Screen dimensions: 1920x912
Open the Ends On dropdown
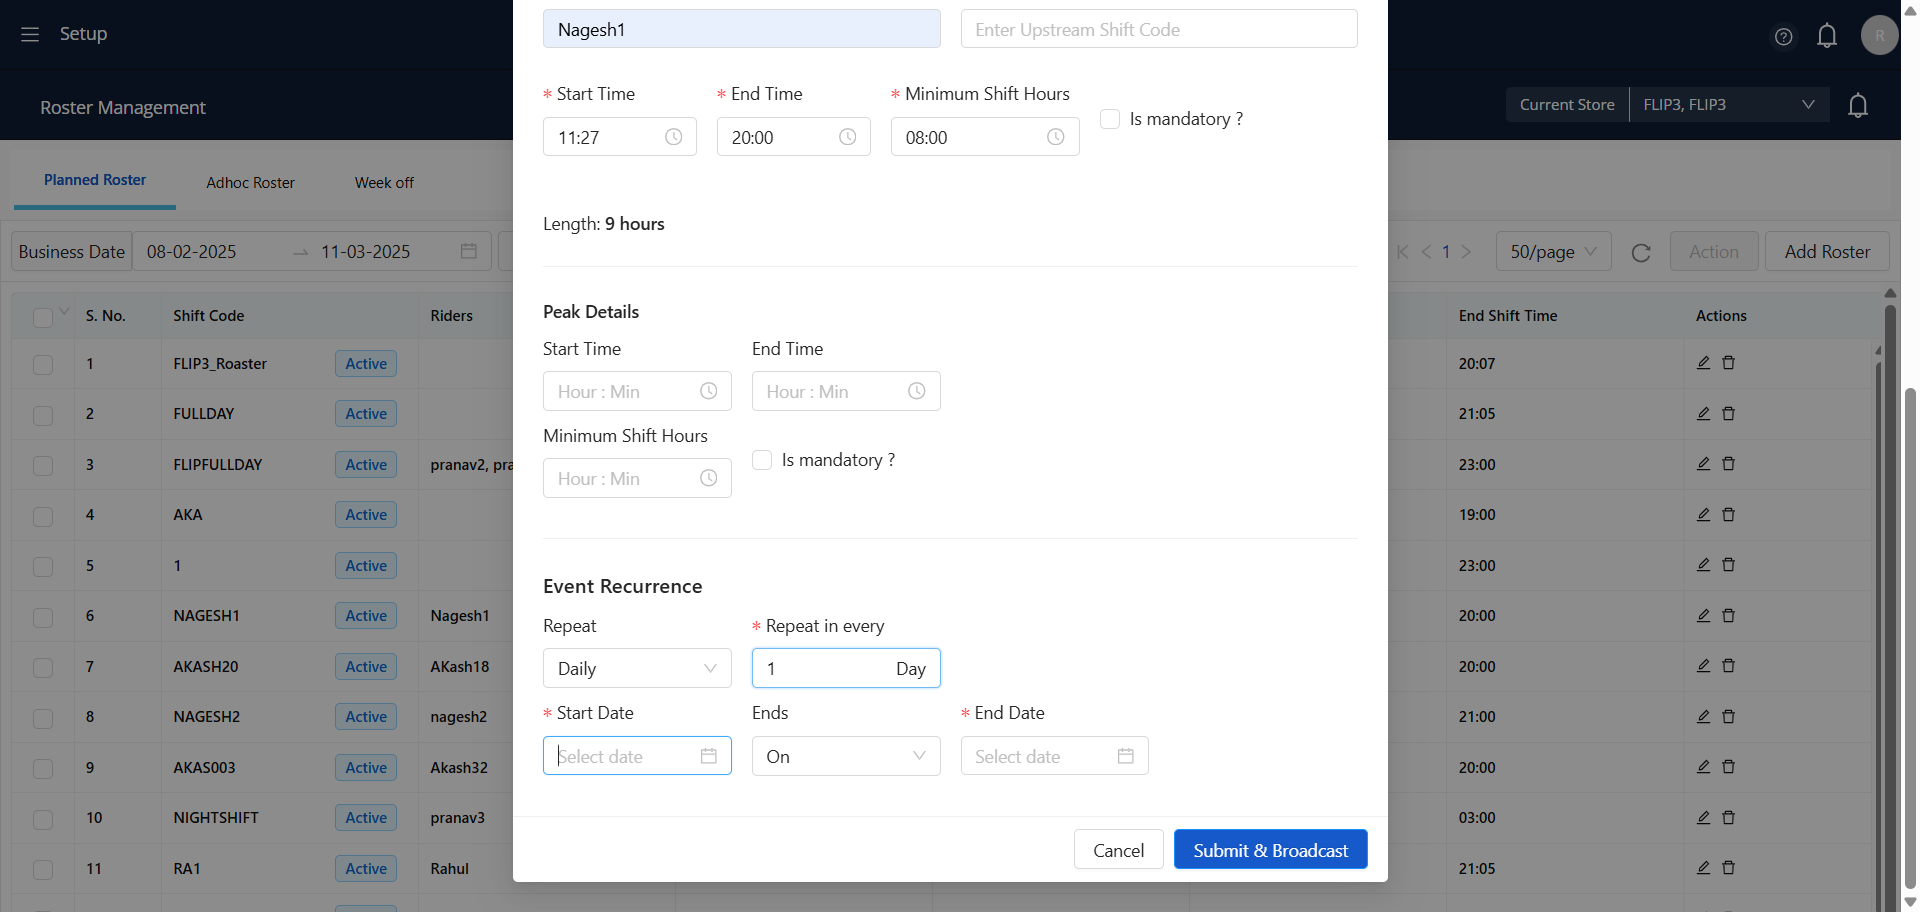pos(845,756)
